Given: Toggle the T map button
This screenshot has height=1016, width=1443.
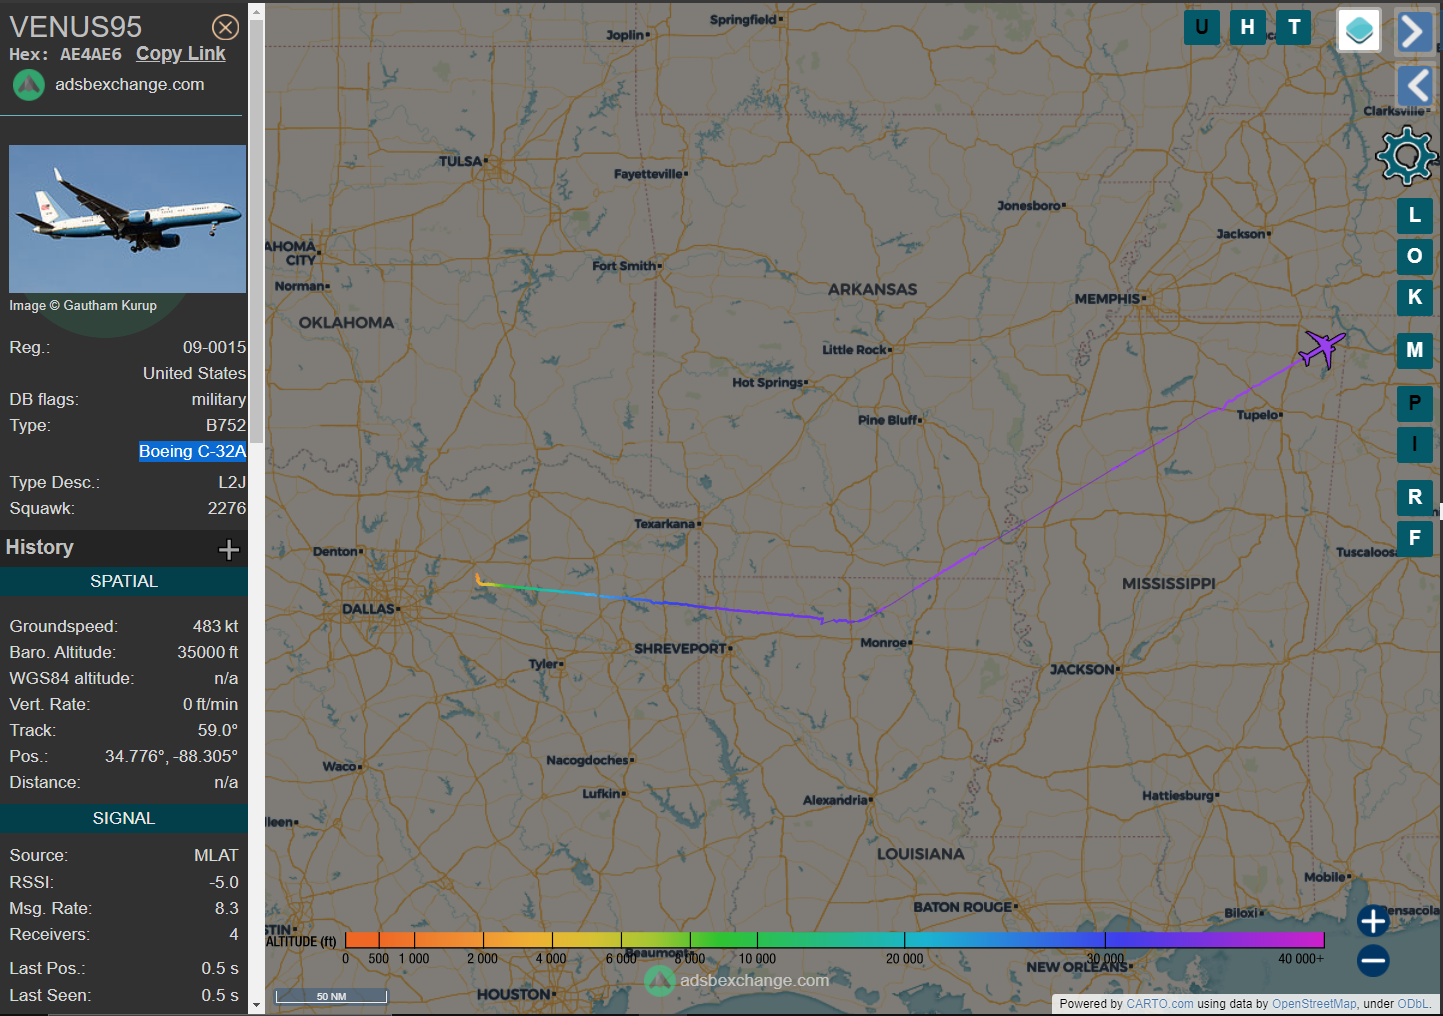Looking at the screenshot, I should [1294, 27].
